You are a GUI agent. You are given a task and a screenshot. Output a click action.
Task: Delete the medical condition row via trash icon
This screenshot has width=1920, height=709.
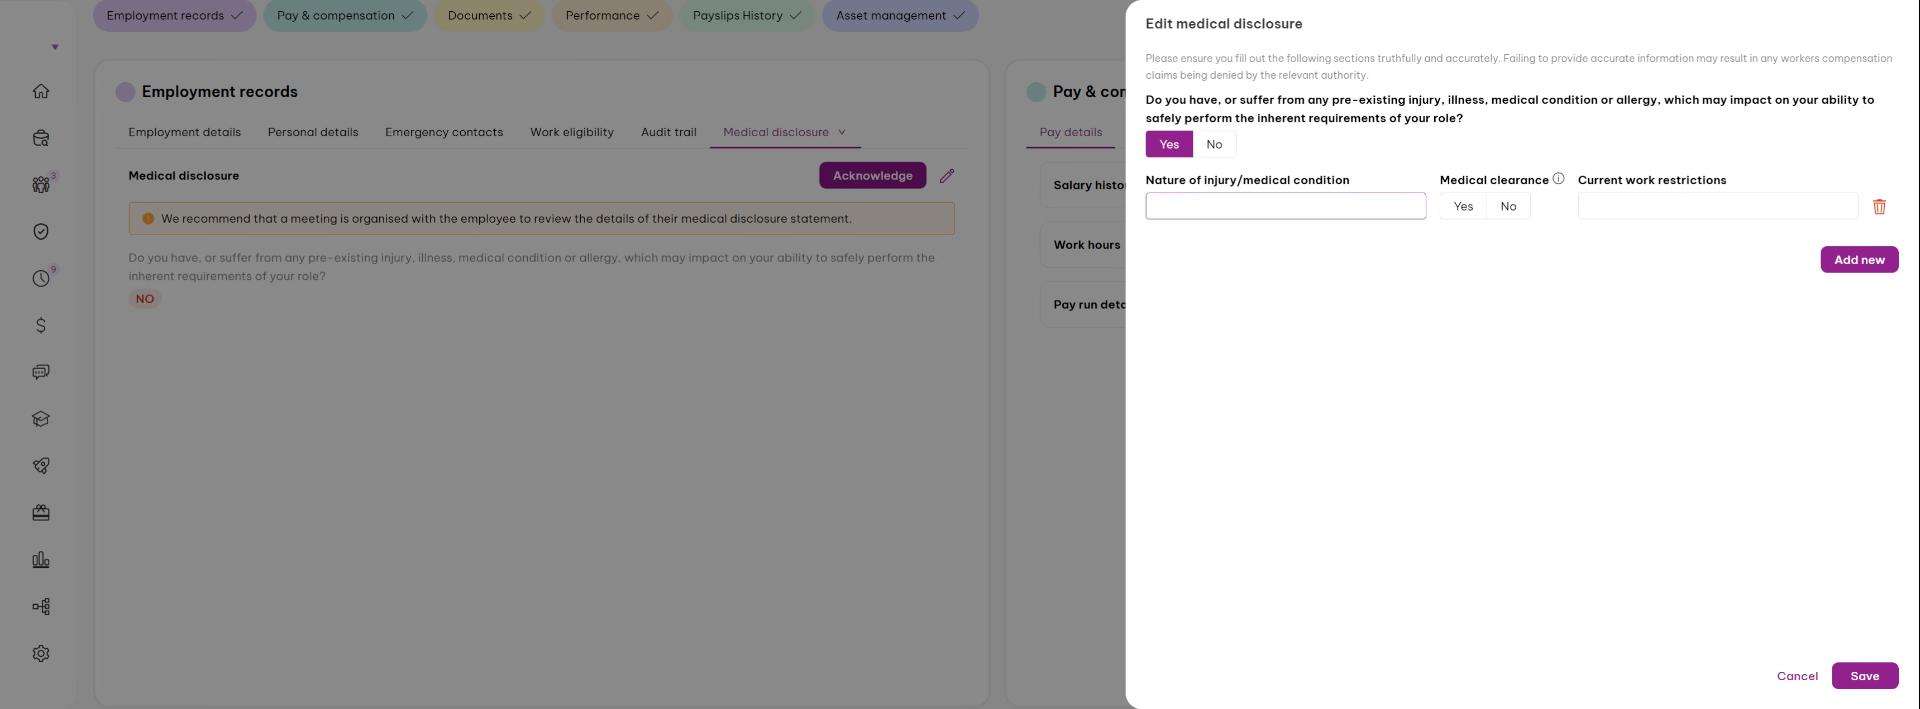[1879, 206]
